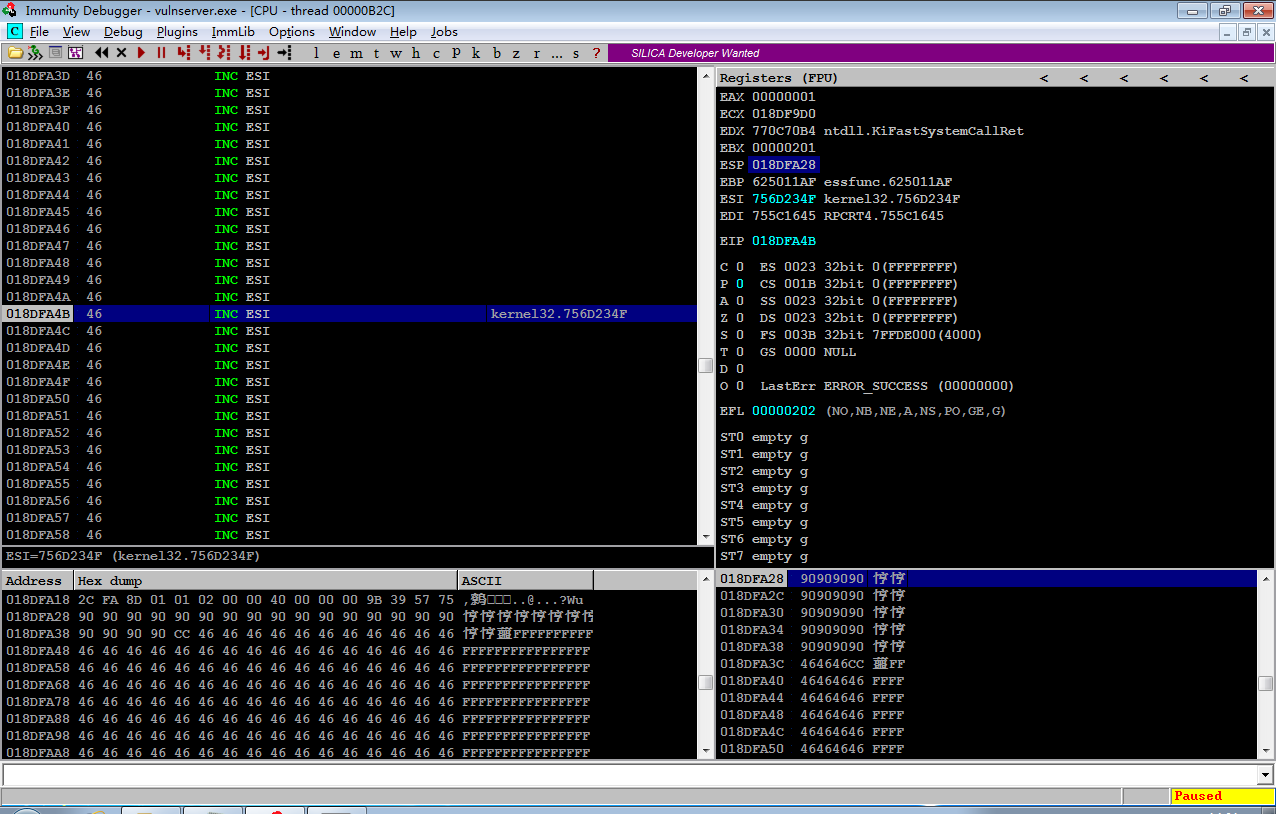Image resolution: width=1276 pixels, height=814 pixels.
Task: Open the breakpoints 'b' window button
Action: click(497, 53)
